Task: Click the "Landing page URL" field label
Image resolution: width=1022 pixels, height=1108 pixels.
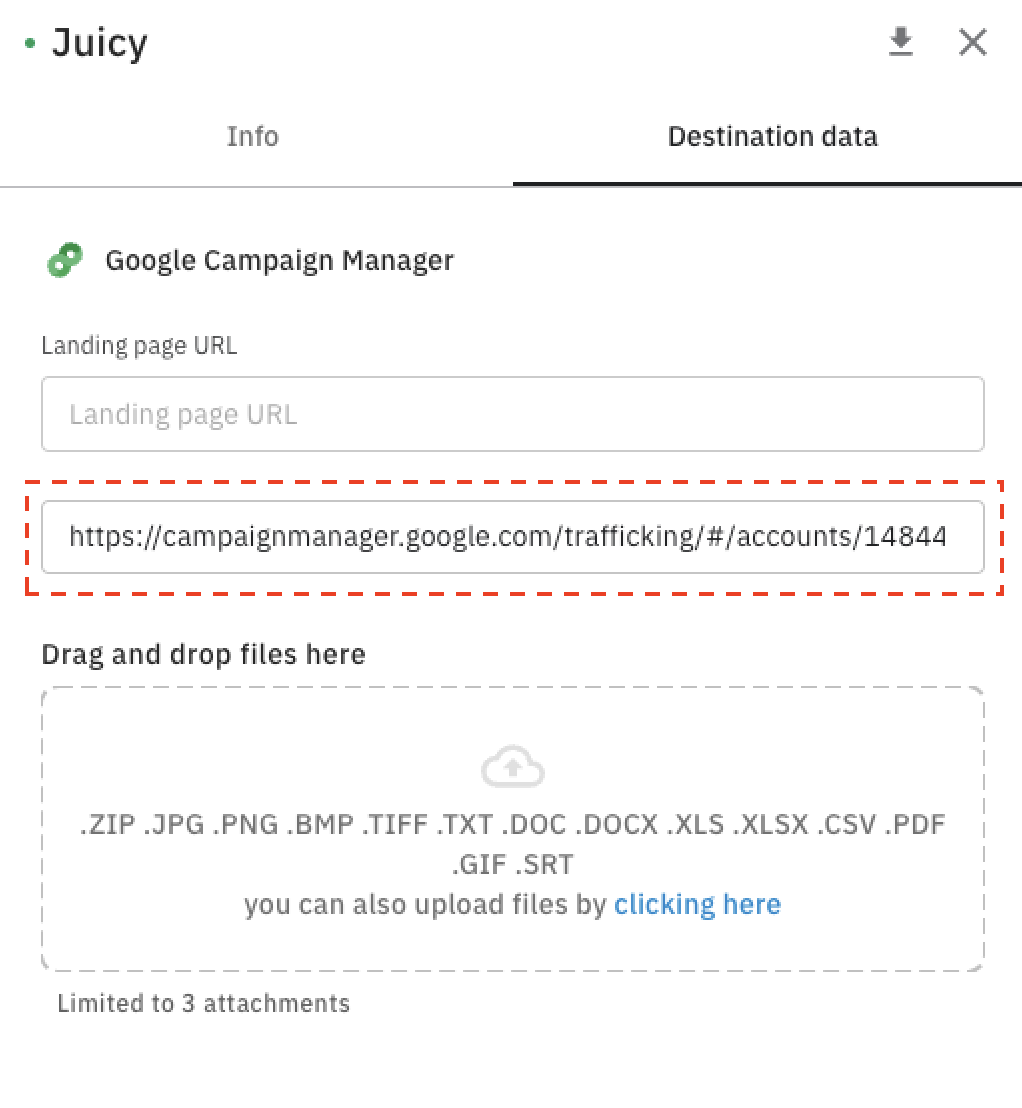Action: (x=139, y=346)
